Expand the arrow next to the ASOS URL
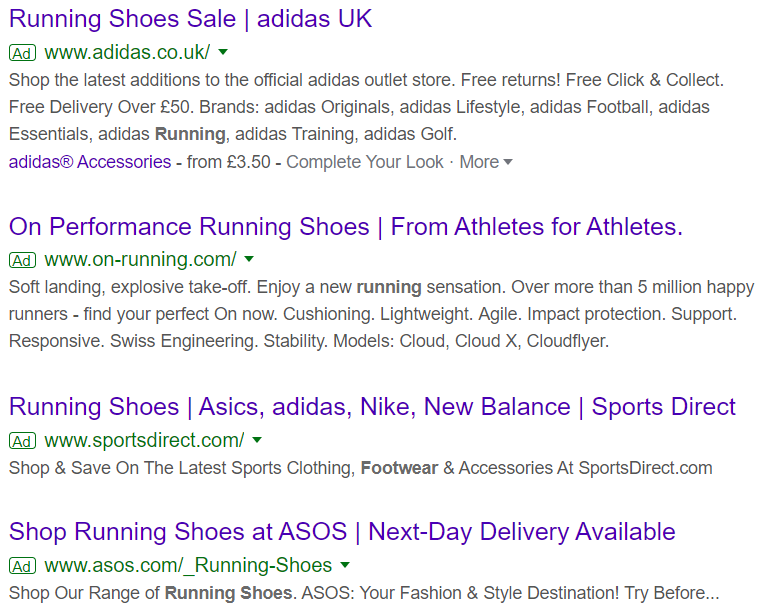This screenshot has height=616, width=781. point(345,565)
